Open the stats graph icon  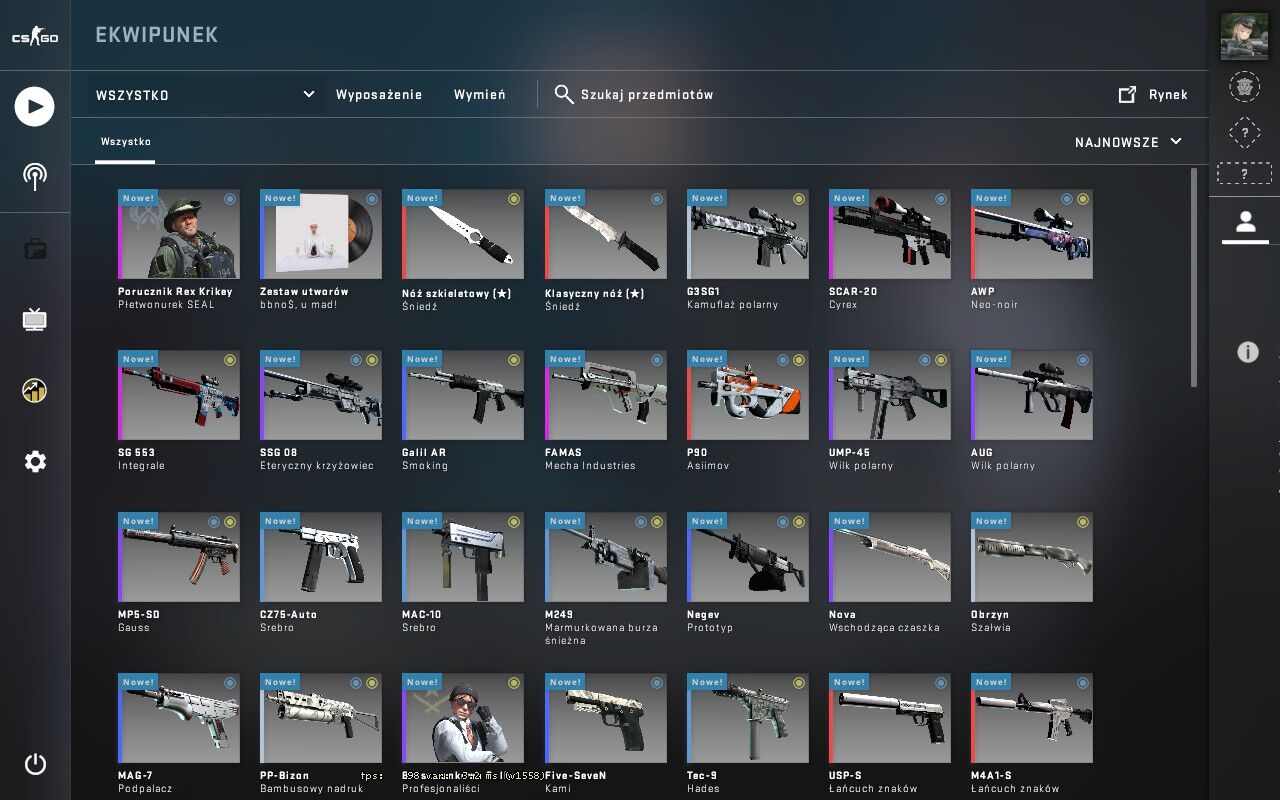click(35, 390)
